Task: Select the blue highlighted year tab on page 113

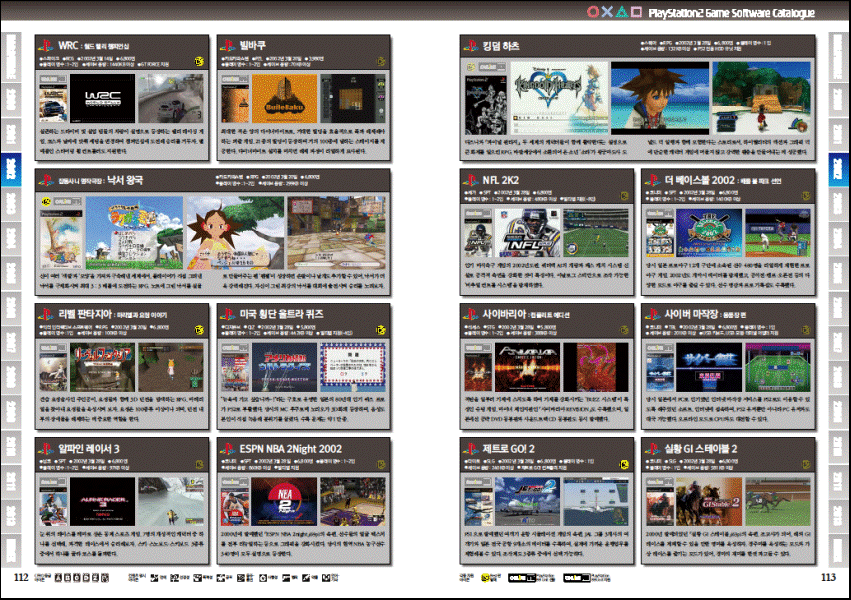Action: click(839, 170)
